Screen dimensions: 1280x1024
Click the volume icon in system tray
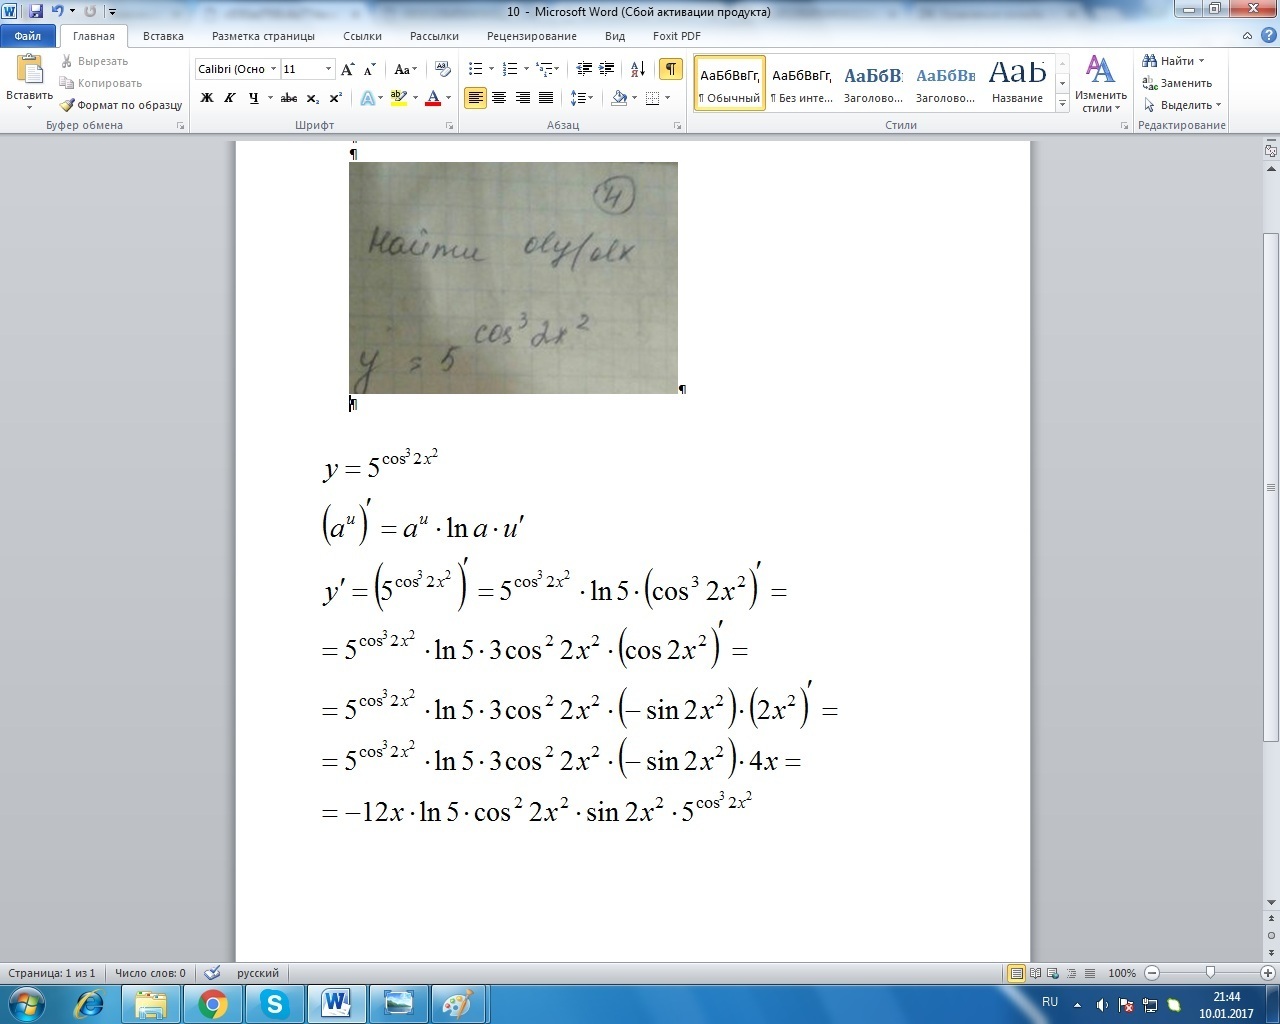[x=1102, y=1005]
